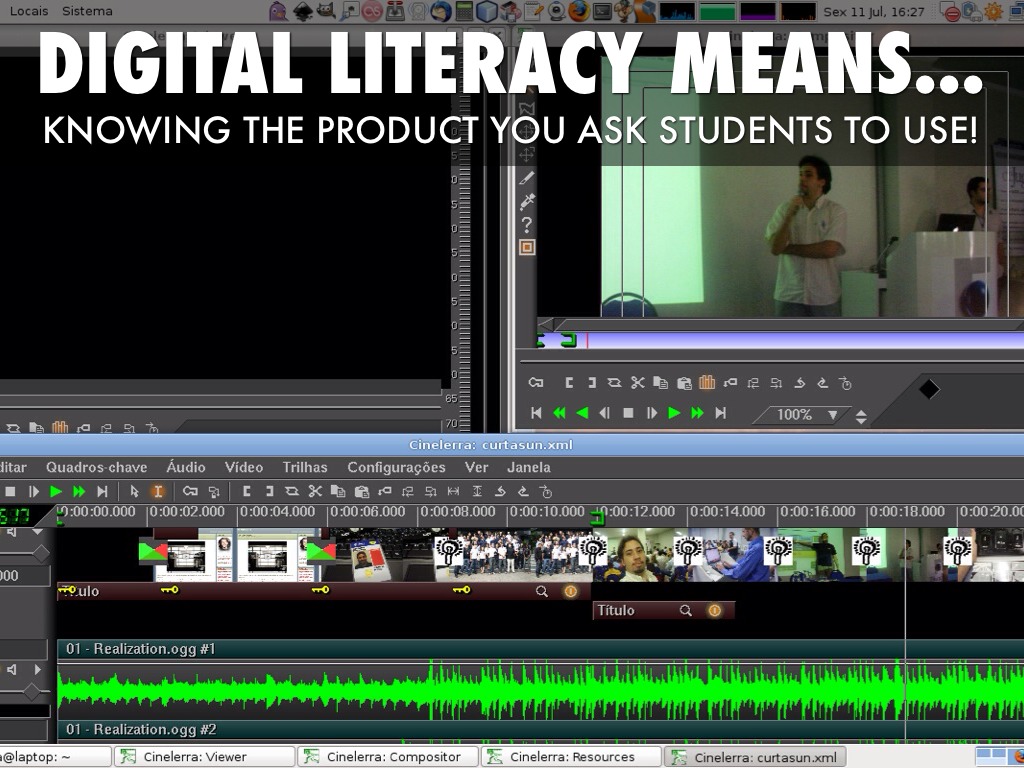Click the copy icon in compositor toolbar
Image resolution: width=1024 pixels, height=768 pixels.
(660, 383)
